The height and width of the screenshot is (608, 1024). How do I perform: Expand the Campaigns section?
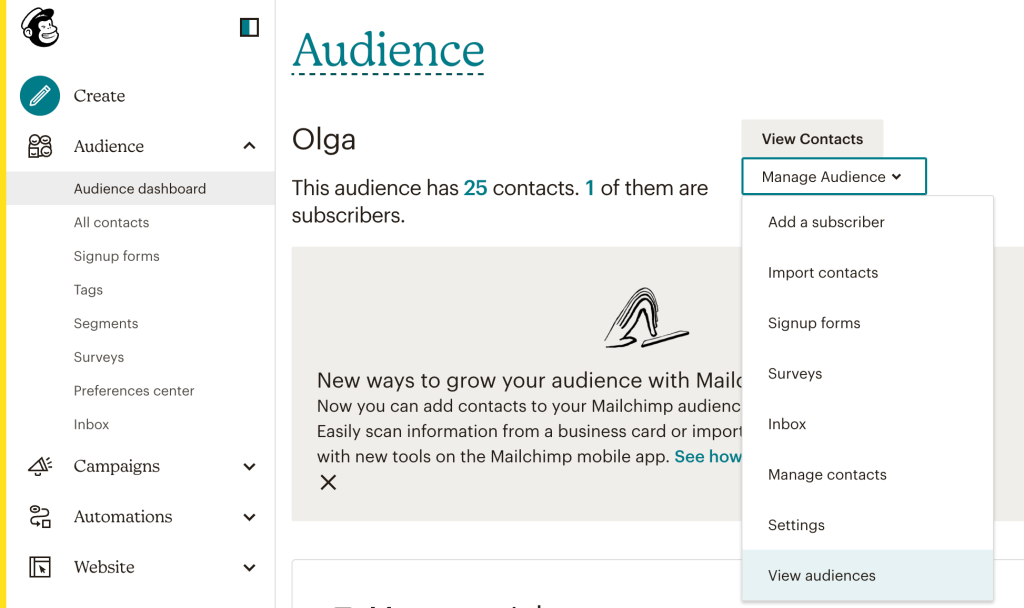click(x=249, y=466)
